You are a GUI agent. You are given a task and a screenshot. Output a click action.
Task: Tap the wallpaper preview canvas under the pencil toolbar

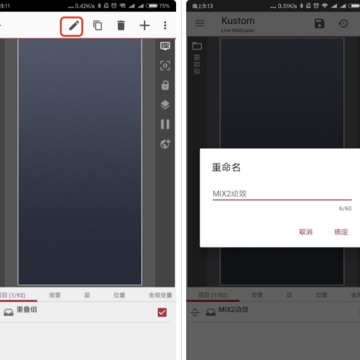(80, 162)
